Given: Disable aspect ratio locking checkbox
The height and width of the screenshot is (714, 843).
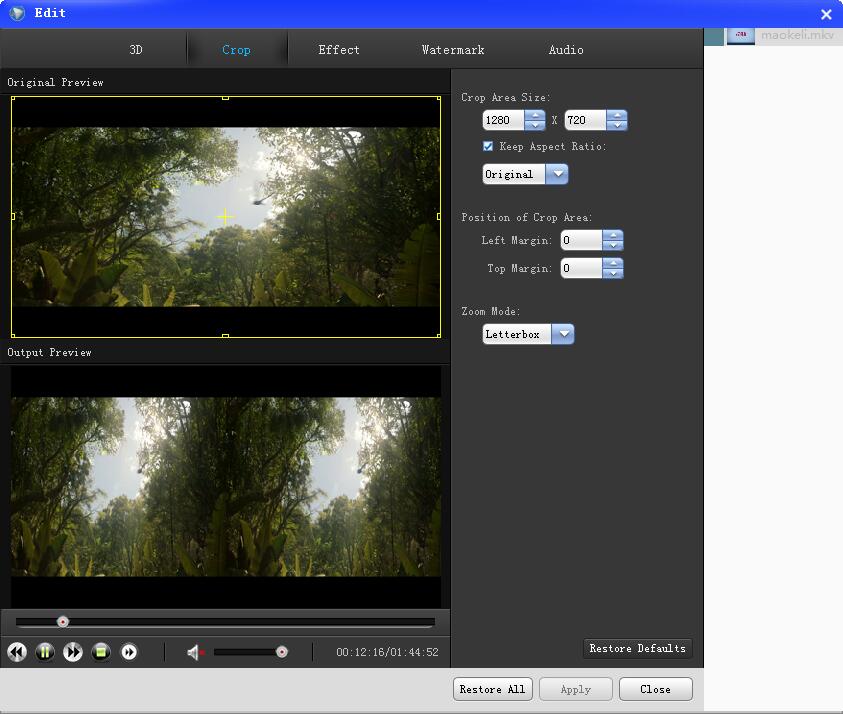Looking at the screenshot, I should [488, 146].
